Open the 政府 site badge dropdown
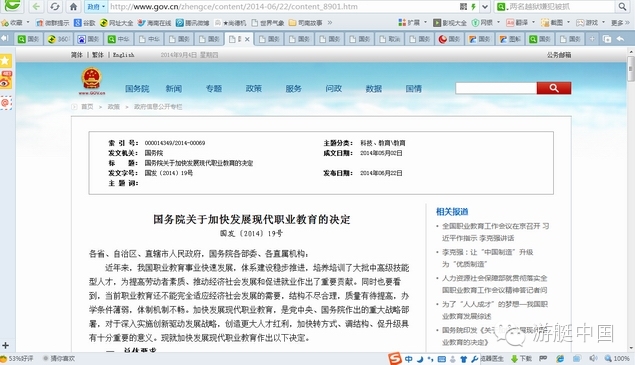Screen dimensions: 635x365 [96, 6]
